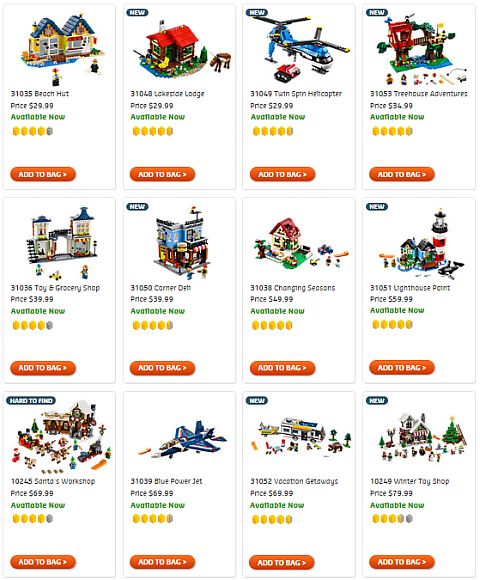Click NEW badge on Vacation Getaways
The width and height of the screenshot is (480, 580).
pyautogui.click(x=257, y=401)
